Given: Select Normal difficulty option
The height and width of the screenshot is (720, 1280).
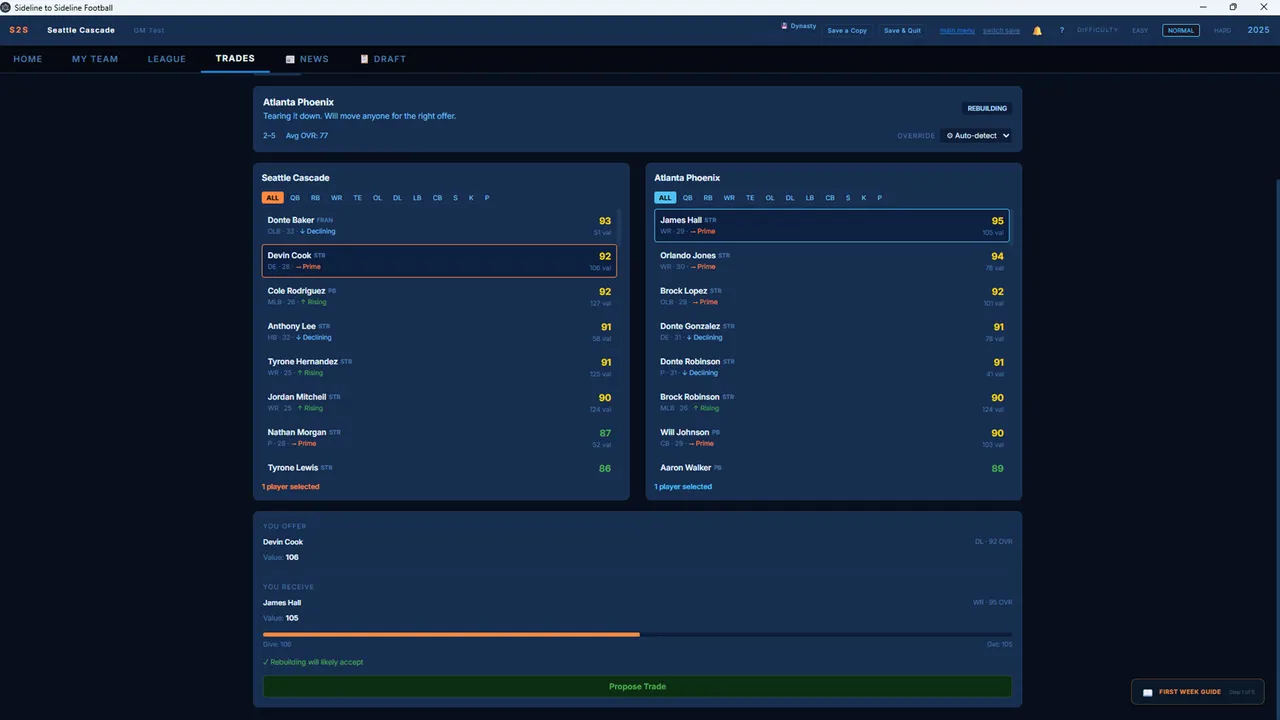Looking at the screenshot, I should [1181, 30].
